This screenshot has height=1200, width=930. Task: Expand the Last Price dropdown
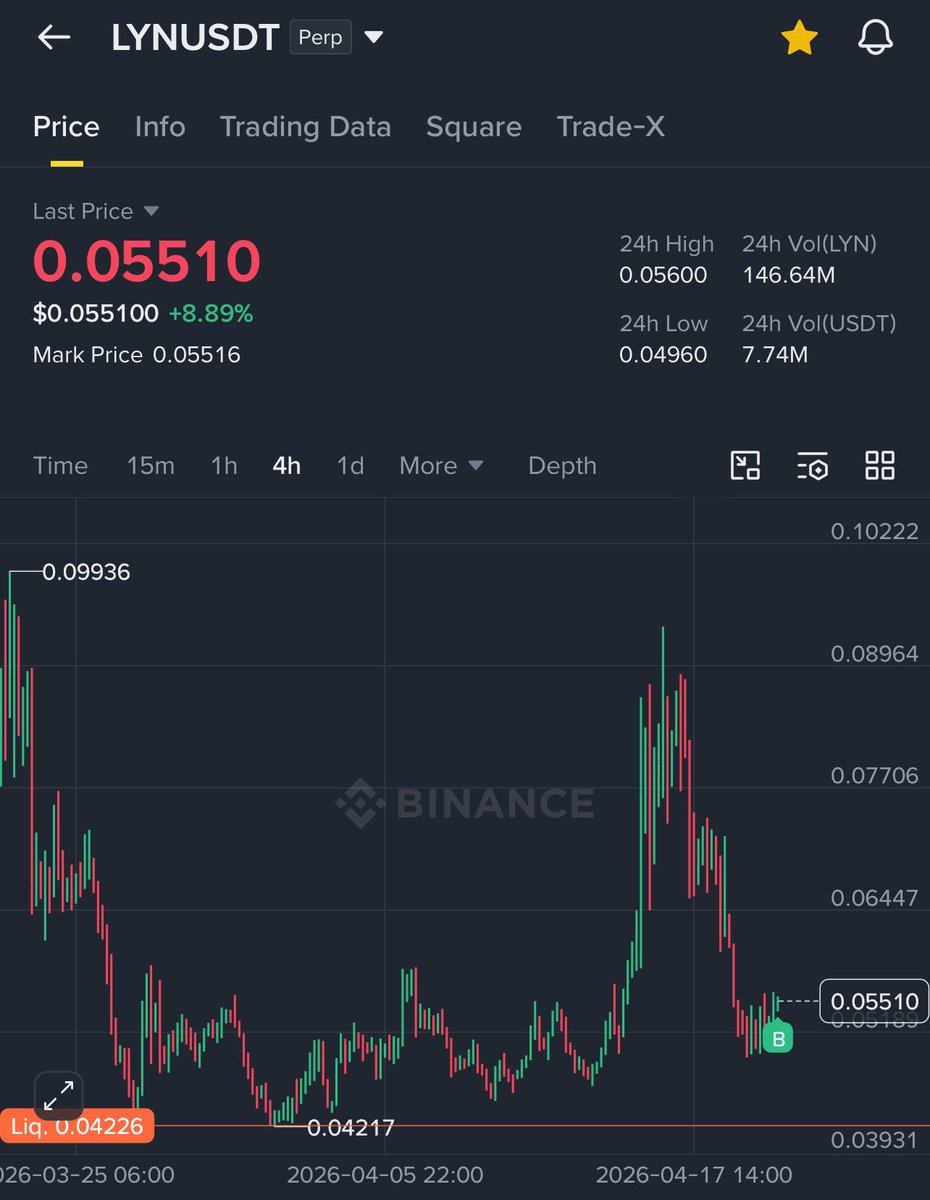tap(96, 211)
